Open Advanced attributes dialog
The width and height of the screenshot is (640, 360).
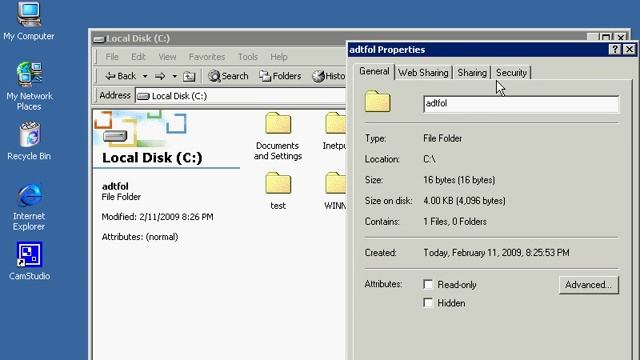tap(589, 284)
